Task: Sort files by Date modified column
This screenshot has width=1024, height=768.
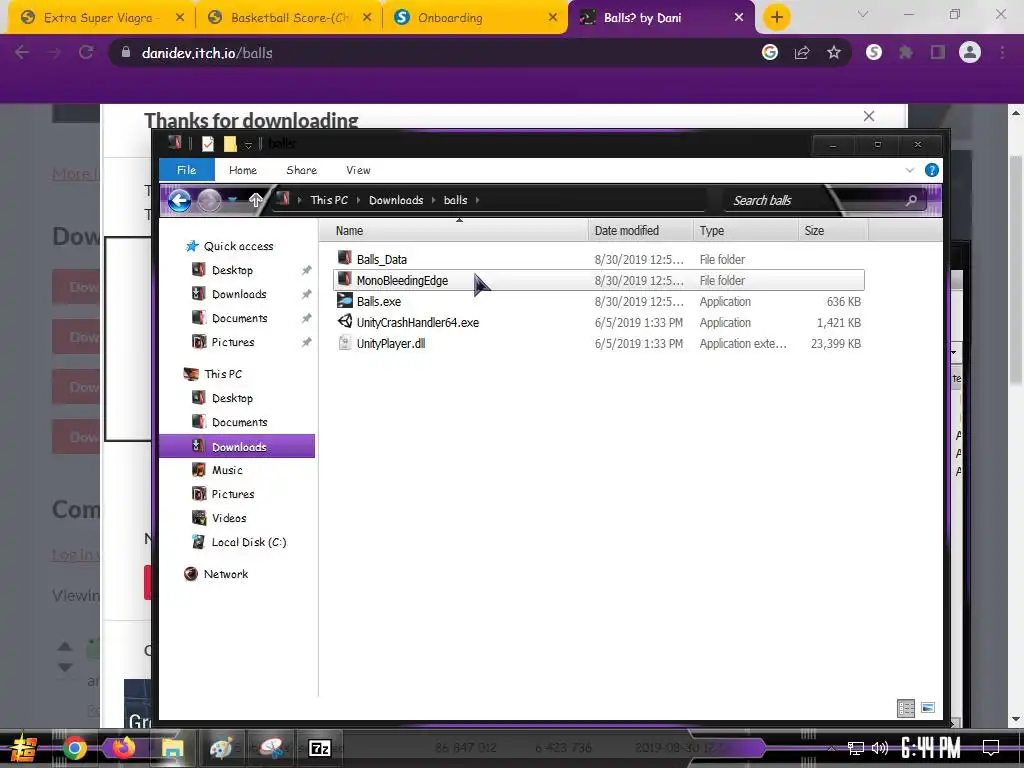Action: [x=641, y=231]
